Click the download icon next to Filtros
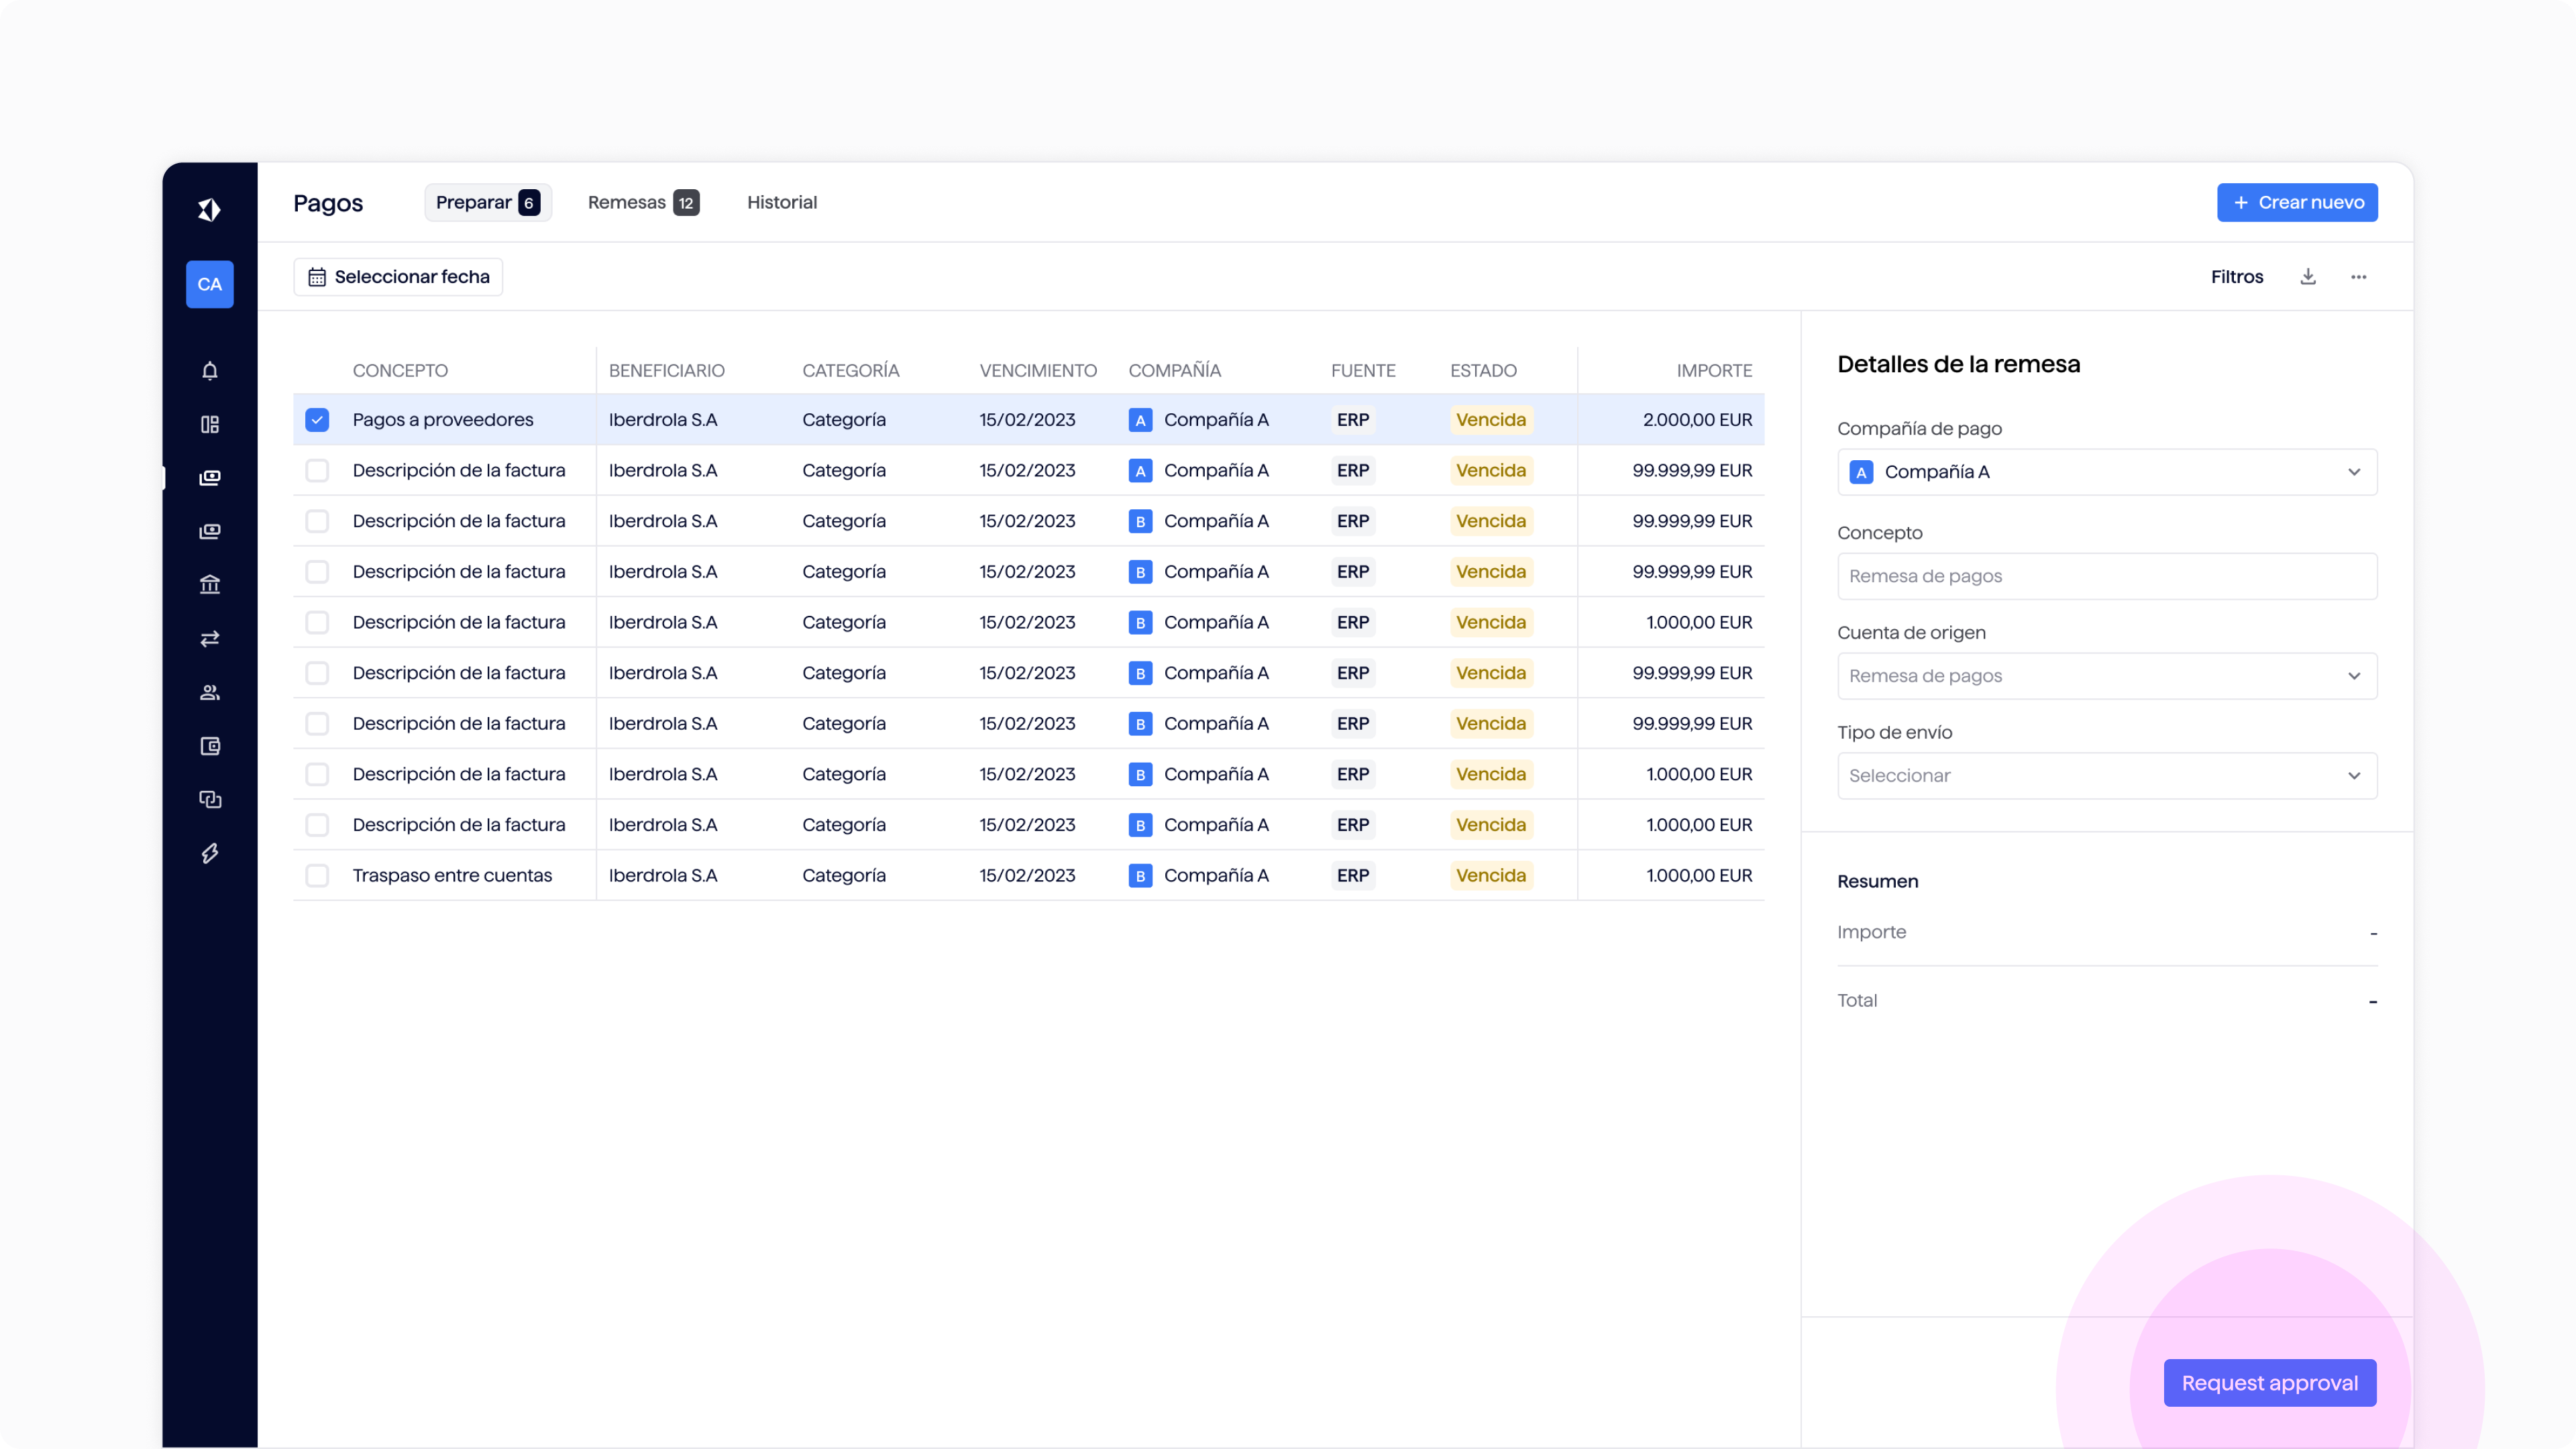The image size is (2576, 1449). pos(2308,277)
